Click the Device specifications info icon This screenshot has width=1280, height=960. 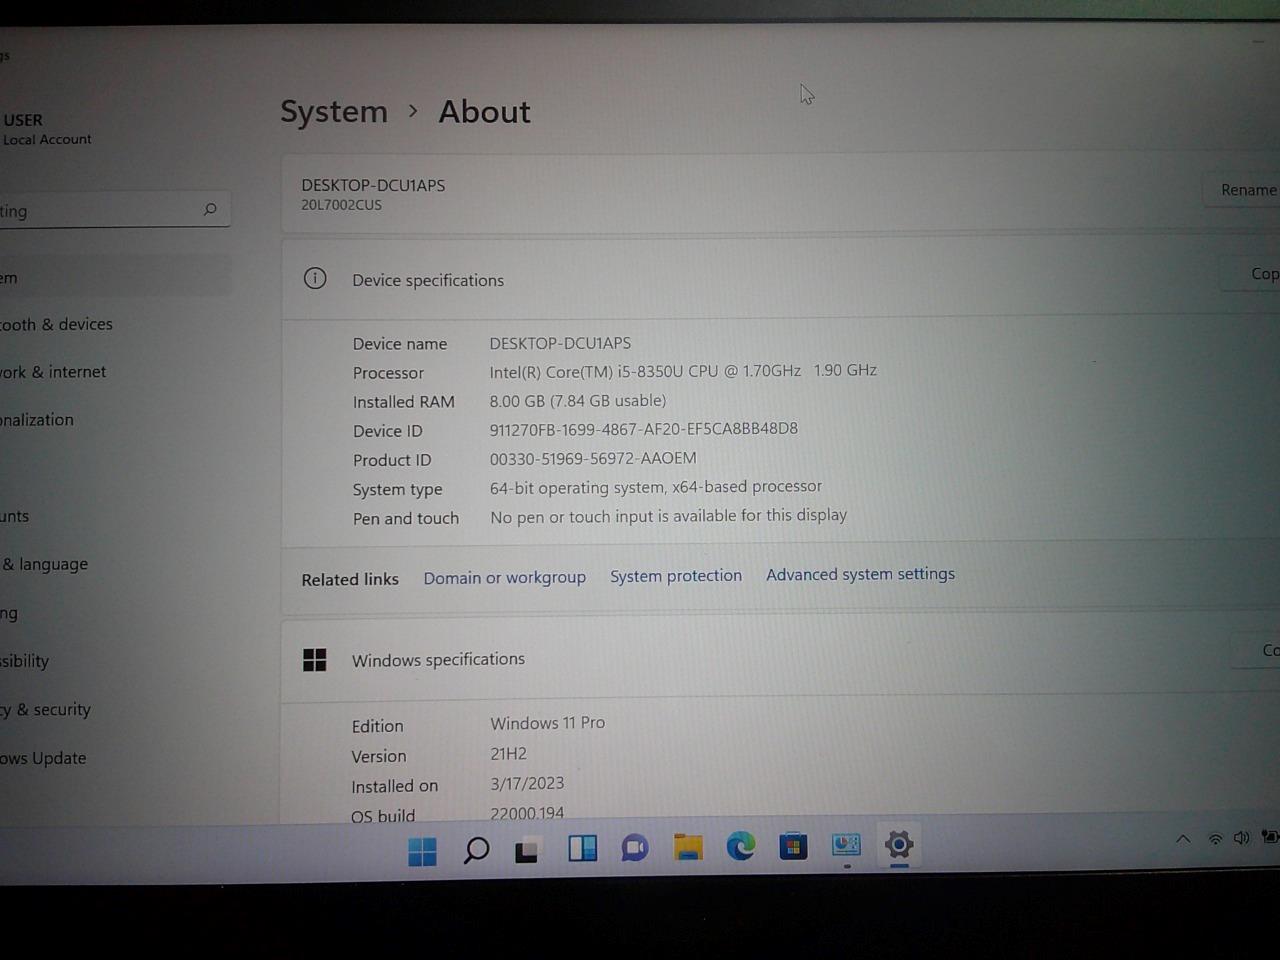pyautogui.click(x=315, y=279)
